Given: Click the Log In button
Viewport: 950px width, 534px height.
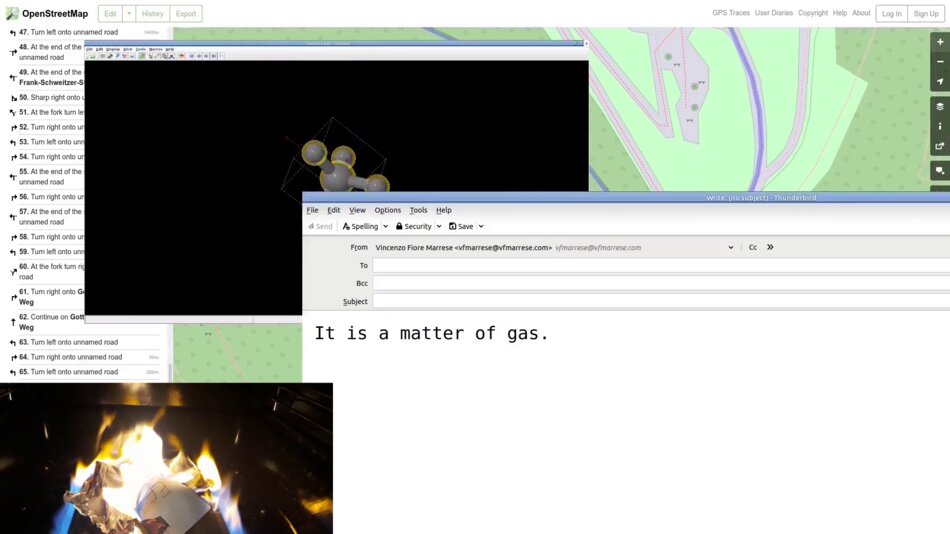Looking at the screenshot, I should (x=891, y=13).
